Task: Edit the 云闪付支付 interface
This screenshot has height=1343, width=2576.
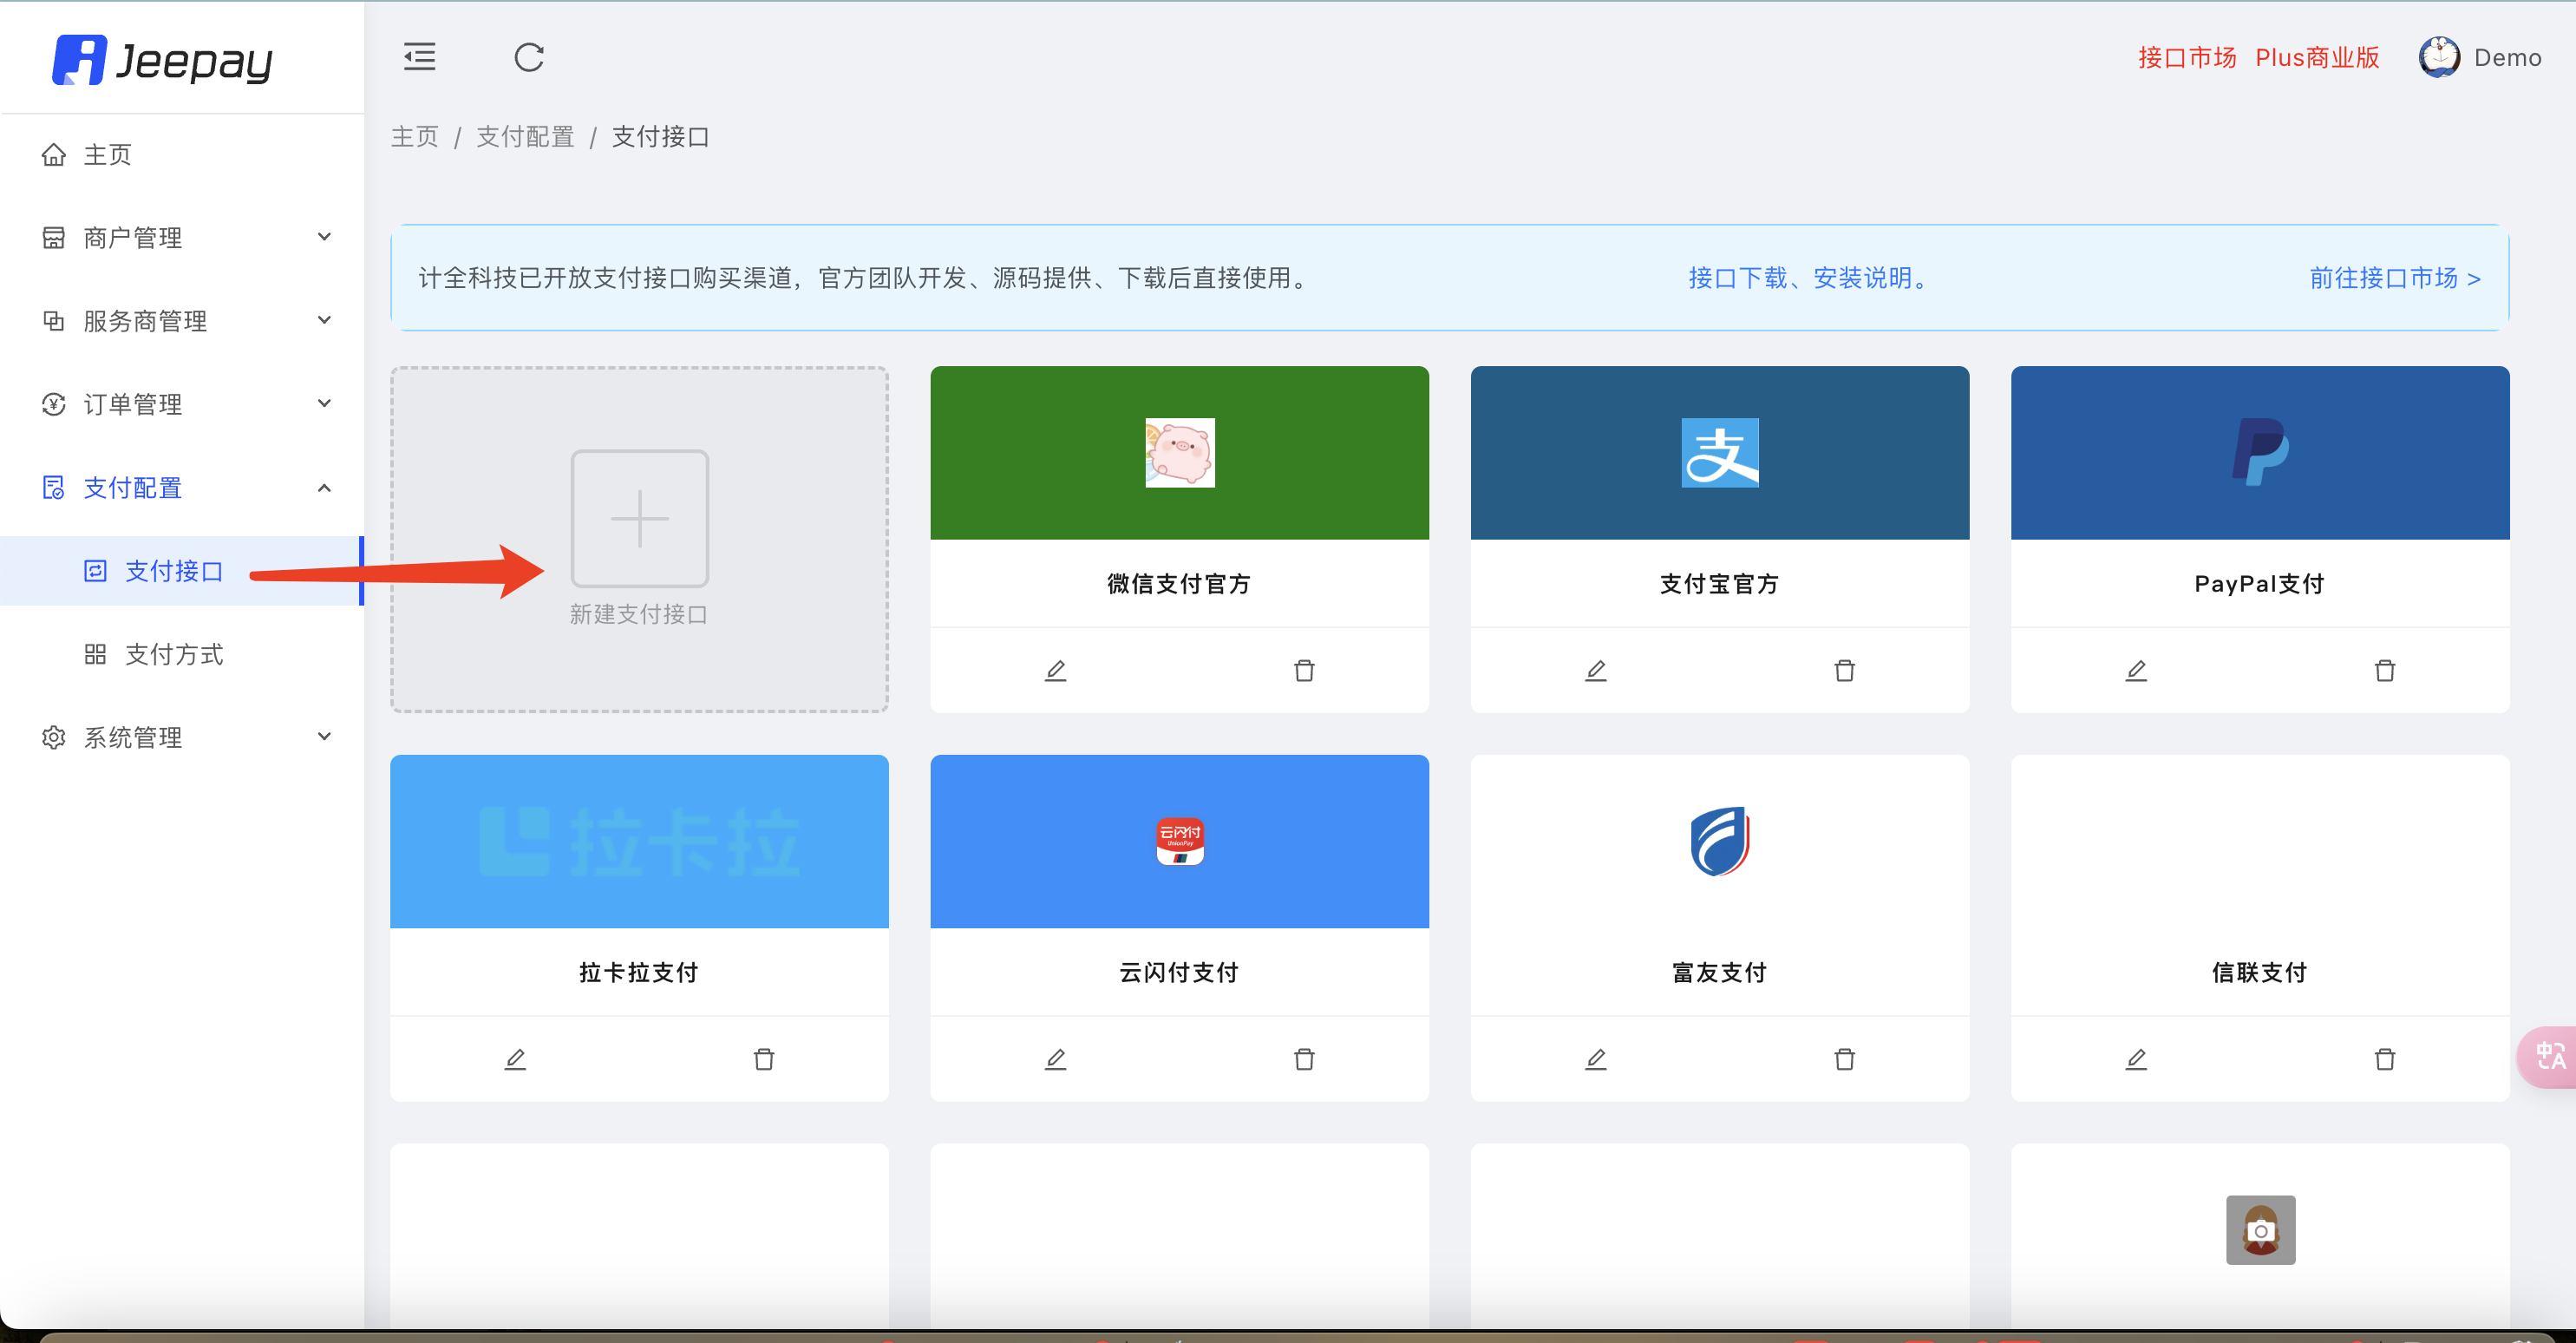Action: pos(1055,1059)
